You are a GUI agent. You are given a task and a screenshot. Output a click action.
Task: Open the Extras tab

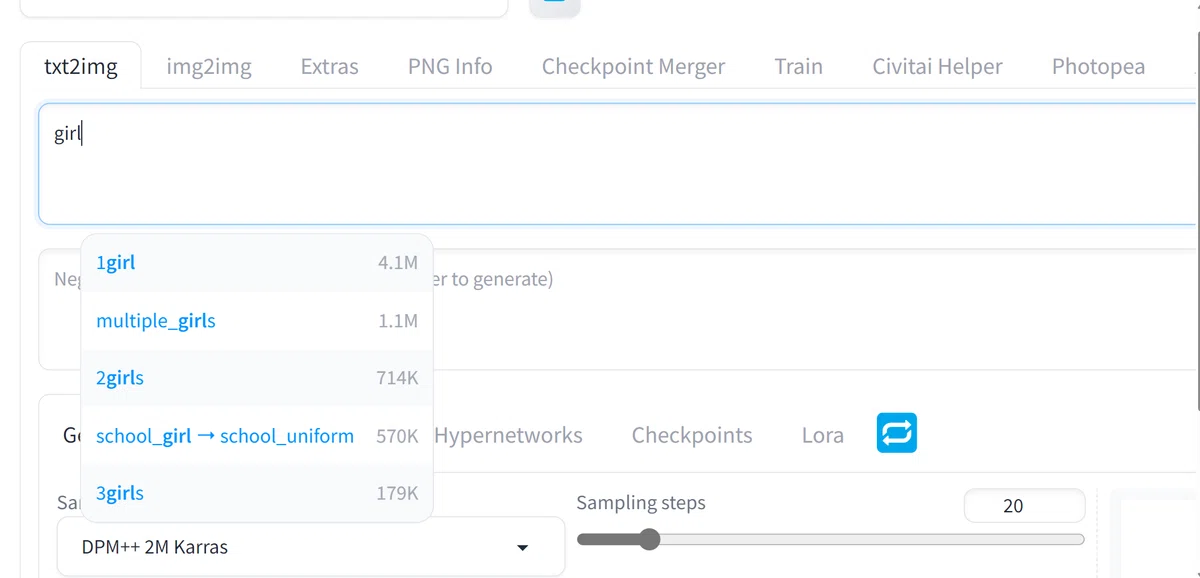329,67
